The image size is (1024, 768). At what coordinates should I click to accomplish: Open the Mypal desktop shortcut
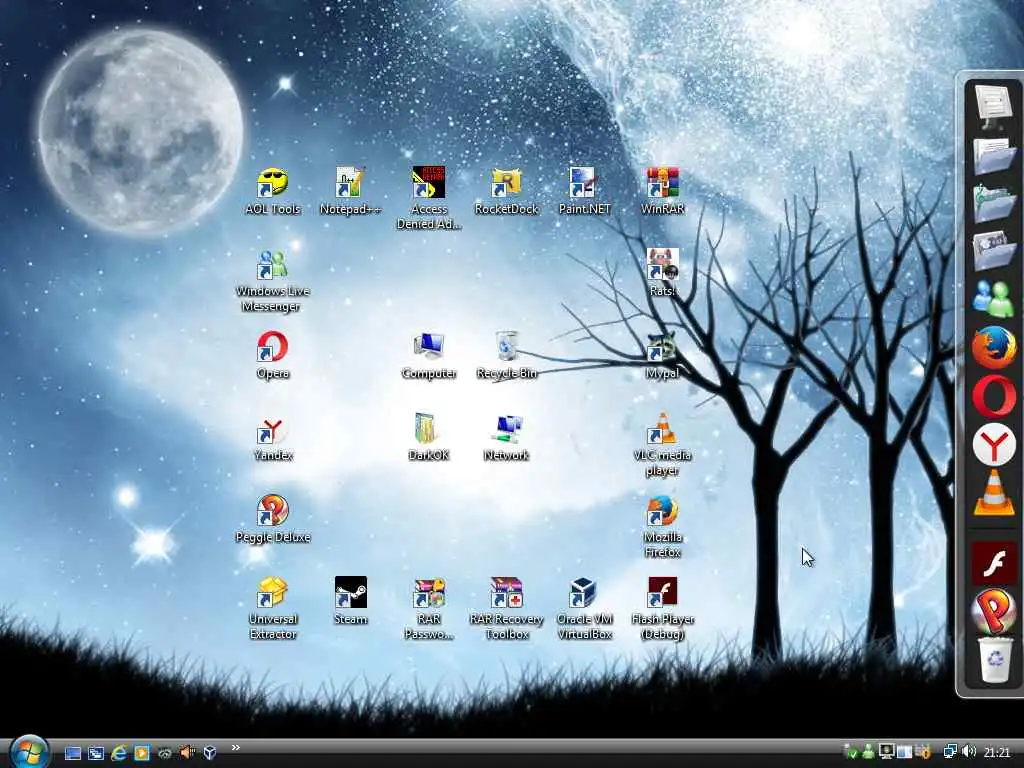662,355
